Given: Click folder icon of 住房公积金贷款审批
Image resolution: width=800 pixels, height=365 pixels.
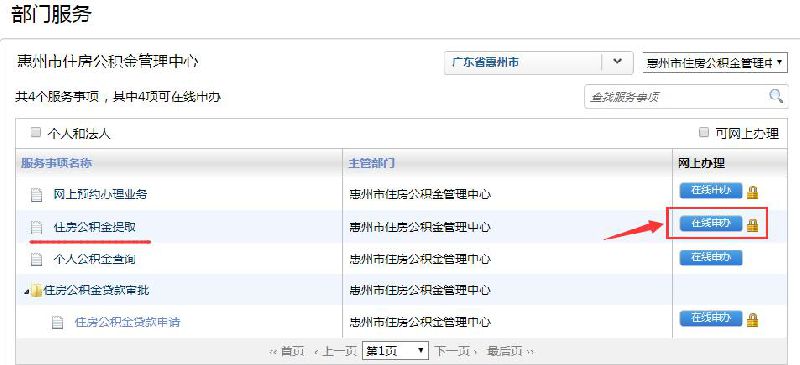Looking at the screenshot, I should [36, 291].
